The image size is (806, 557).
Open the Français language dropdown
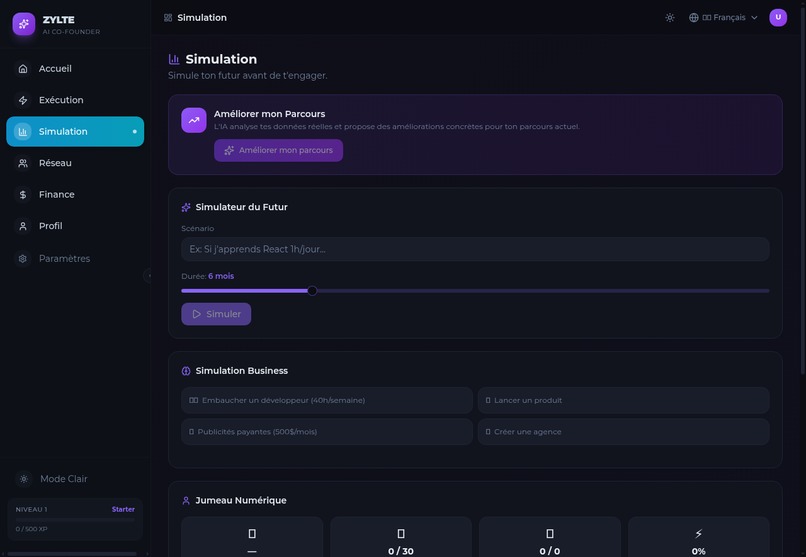coord(723,17)
